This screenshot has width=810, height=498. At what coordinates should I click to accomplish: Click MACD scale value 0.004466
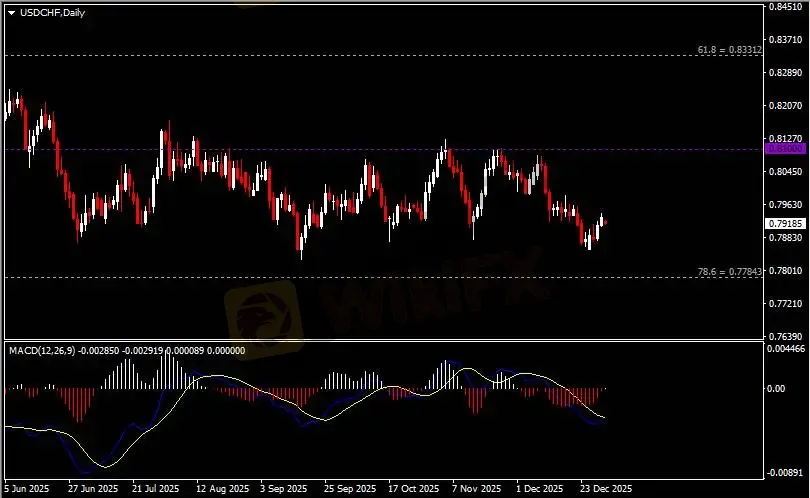(786, 349)
